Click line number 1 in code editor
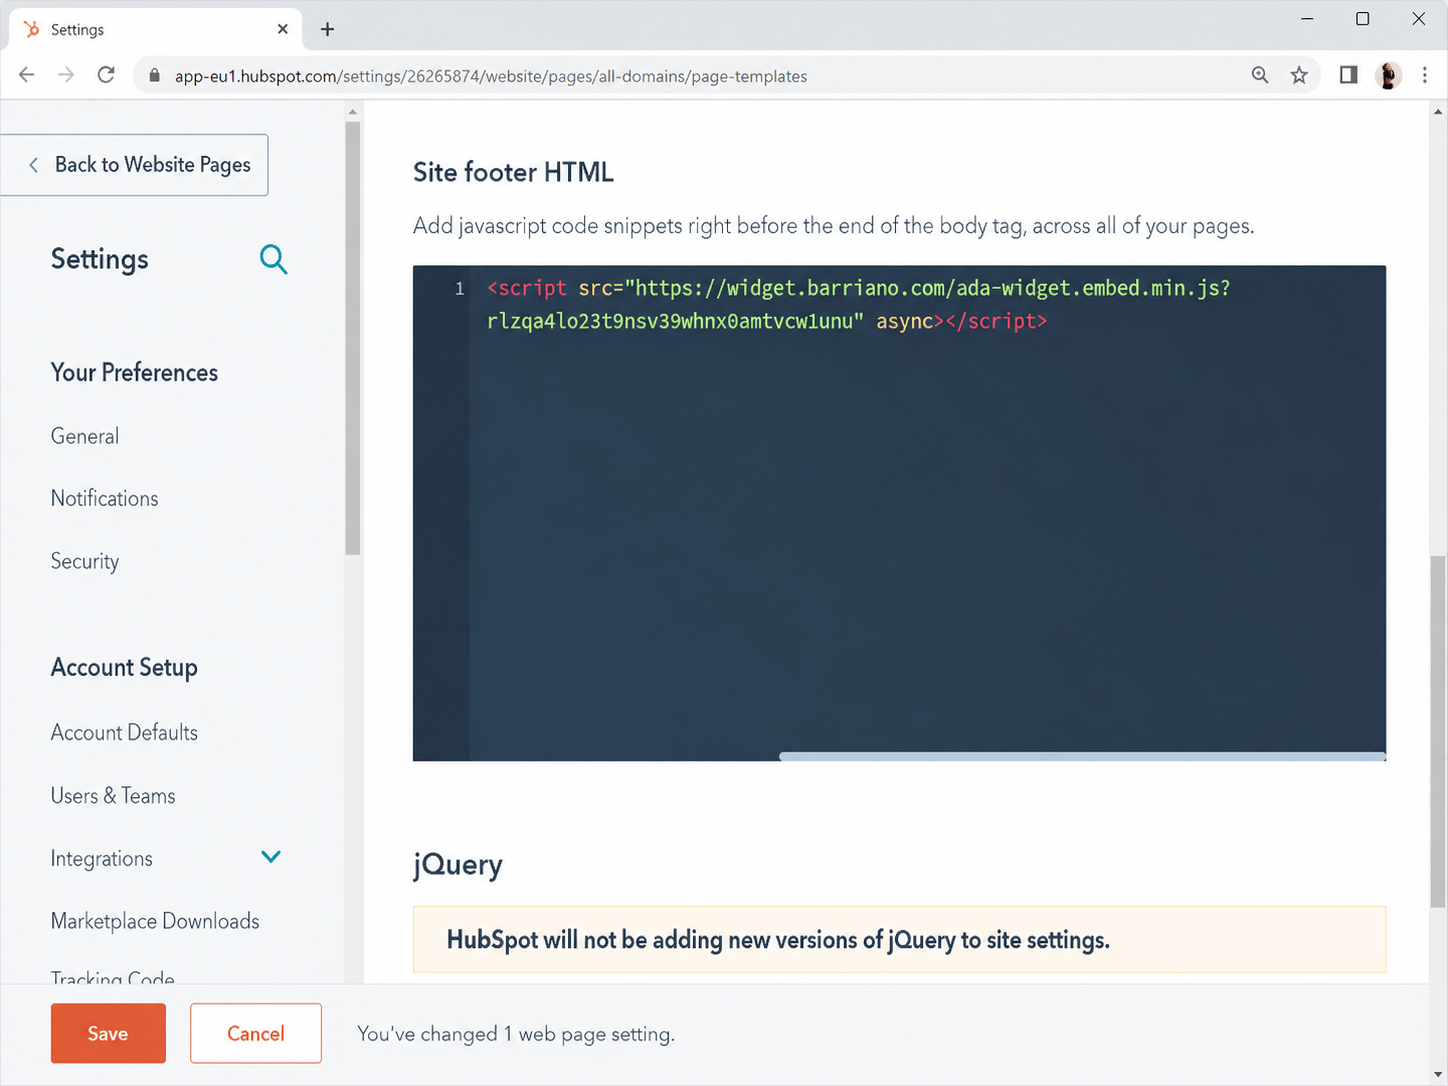Image resolution: width=1448 pixels, height=1086 pixels. [x=460, y=288]
